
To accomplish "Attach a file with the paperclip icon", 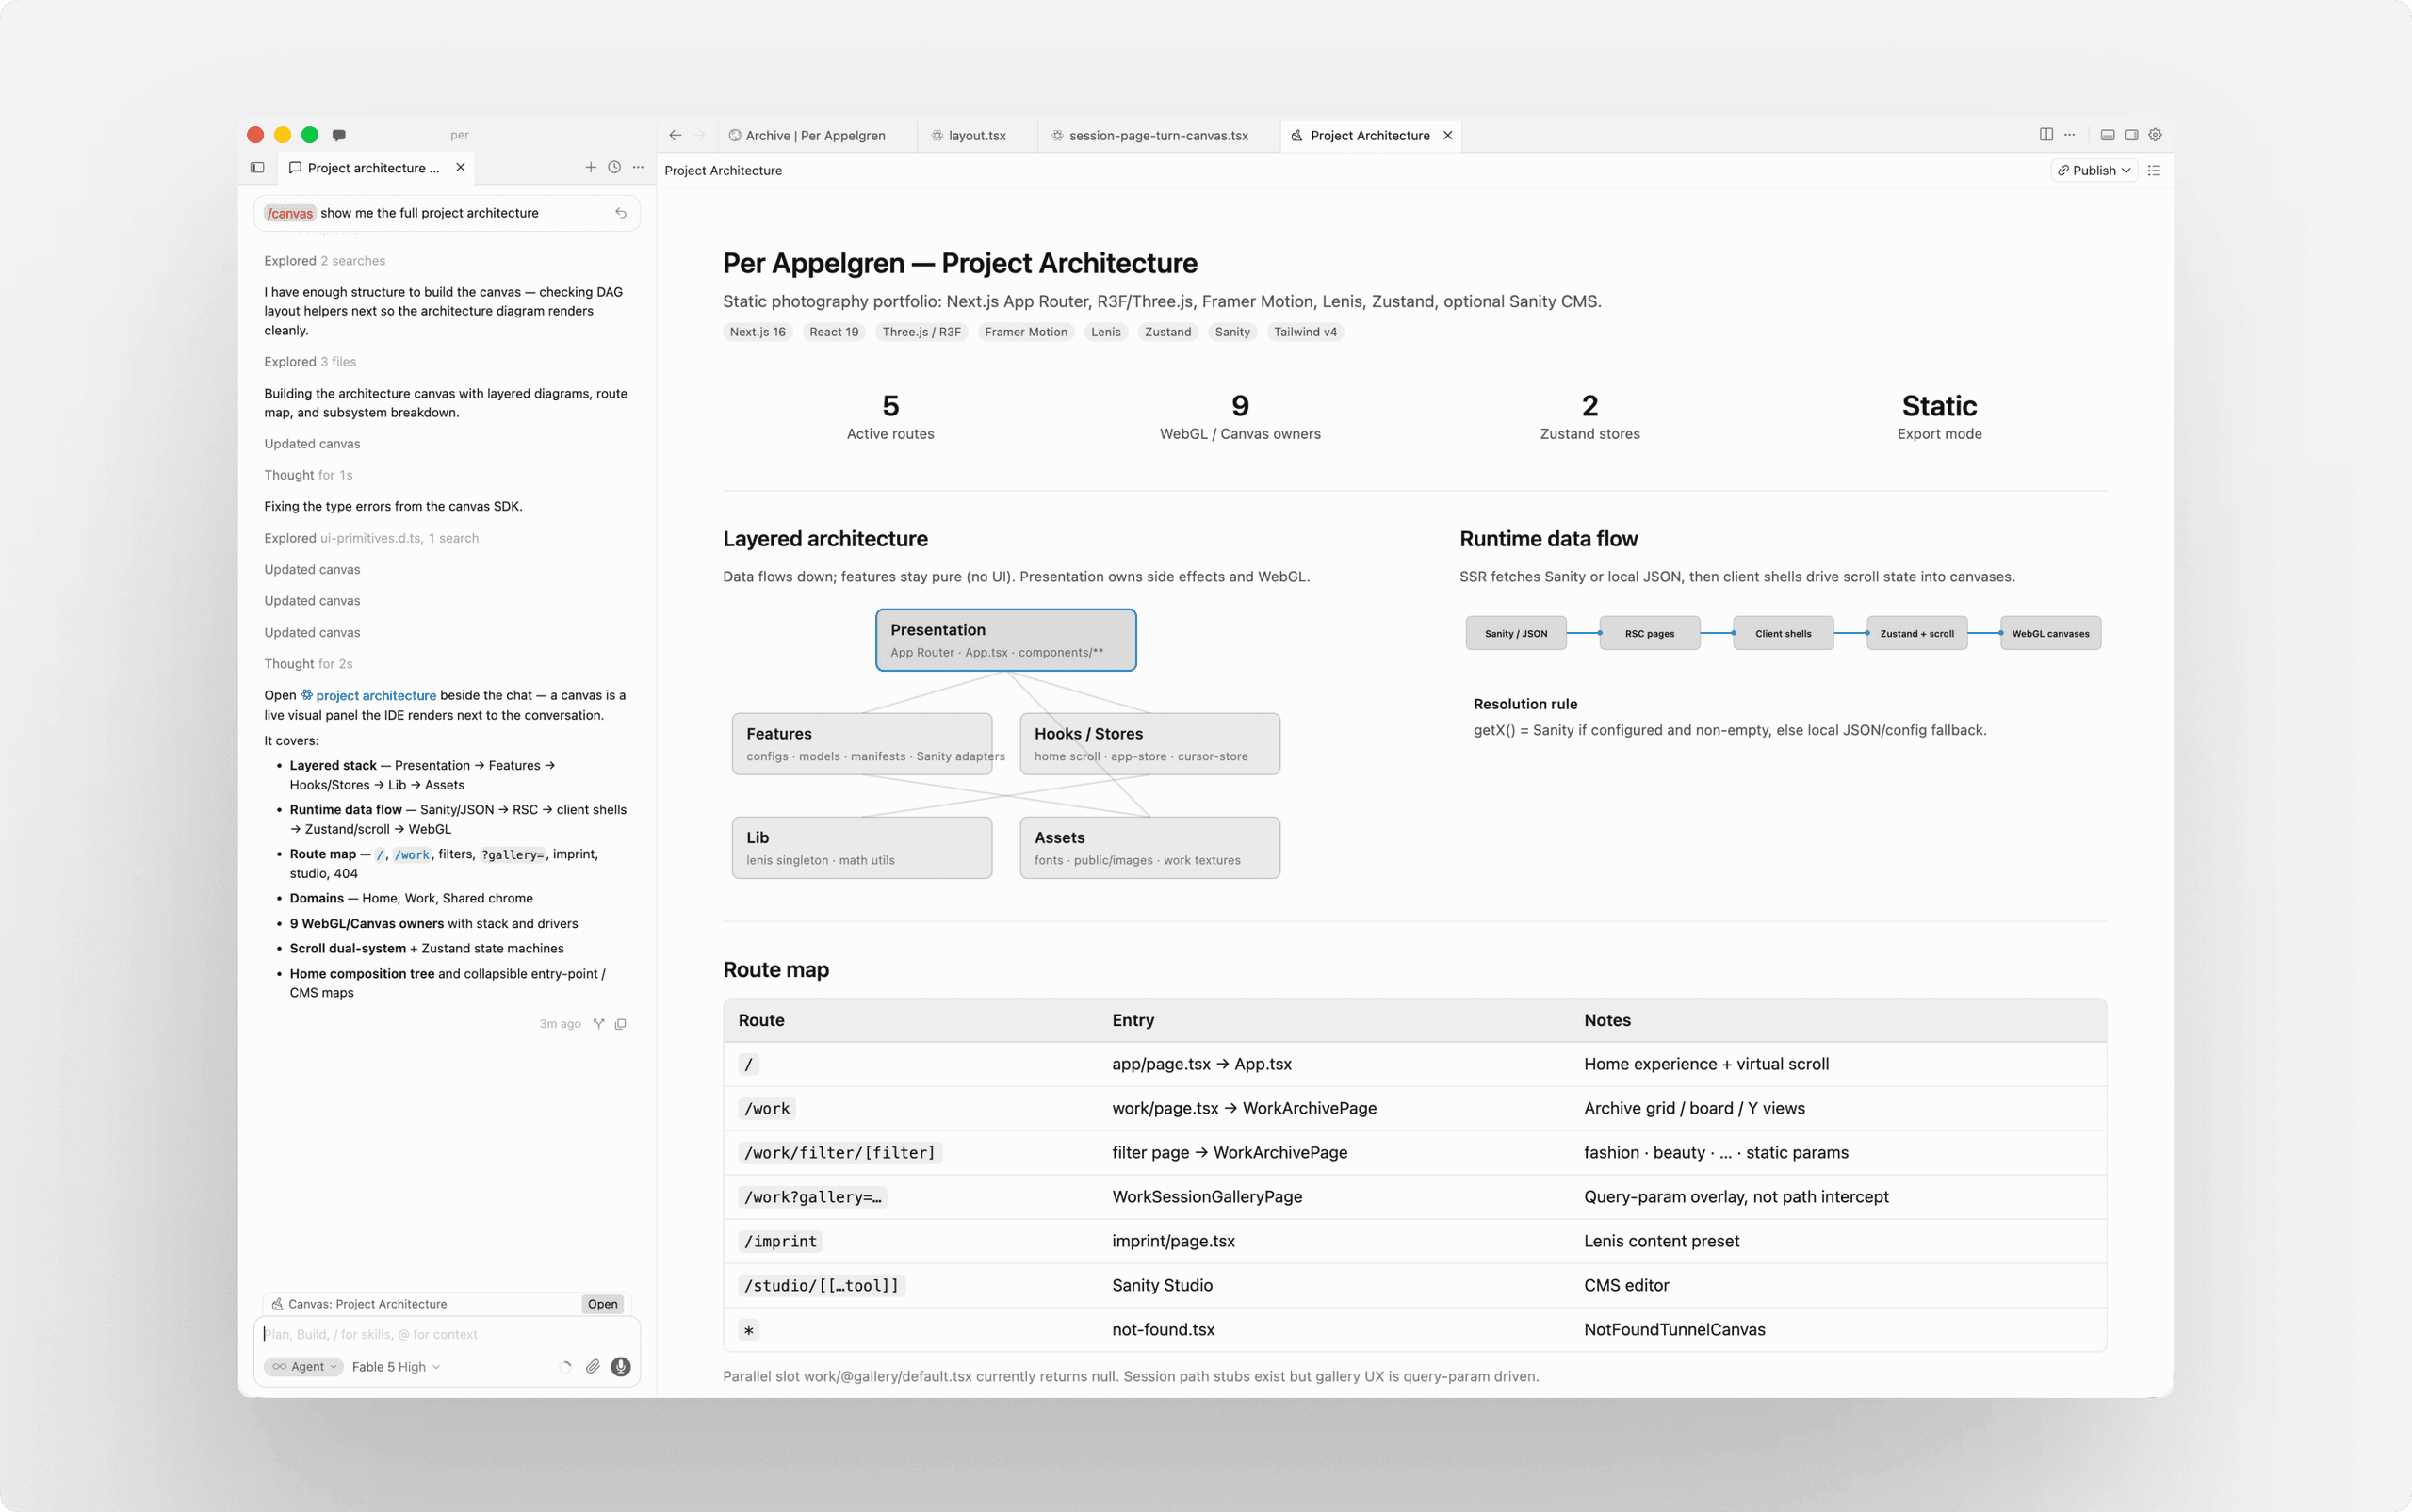I will click(593, 1367).
